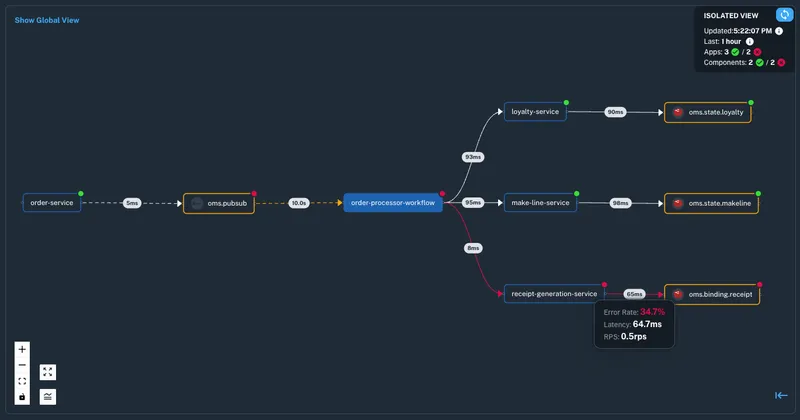Select the oms.pubsub component node

click(x=218, y=203)
